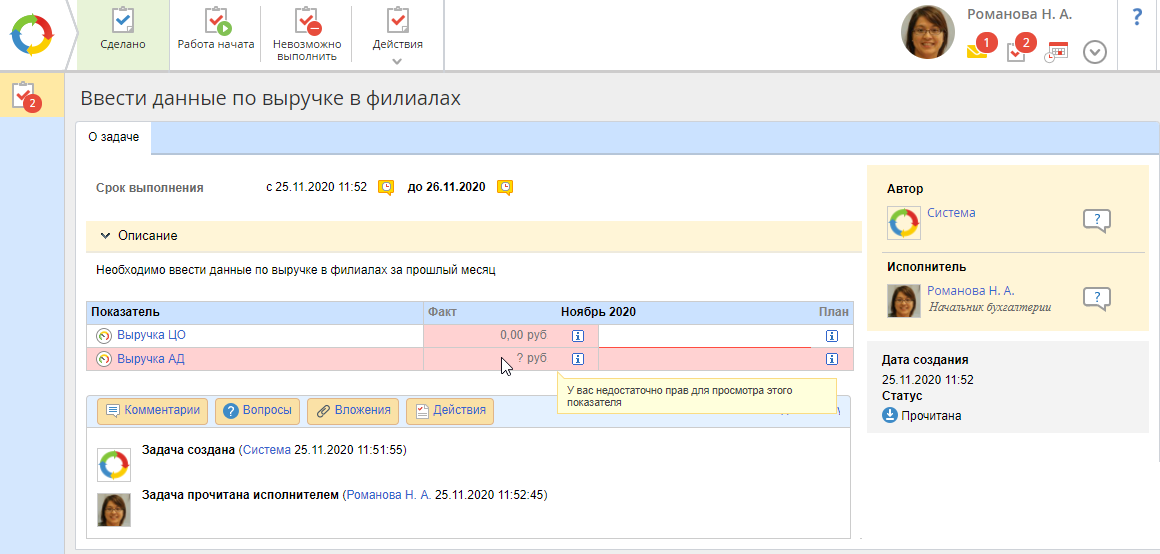Open the messages envelope icon
1160x554 pixels.
click(977, 52)
